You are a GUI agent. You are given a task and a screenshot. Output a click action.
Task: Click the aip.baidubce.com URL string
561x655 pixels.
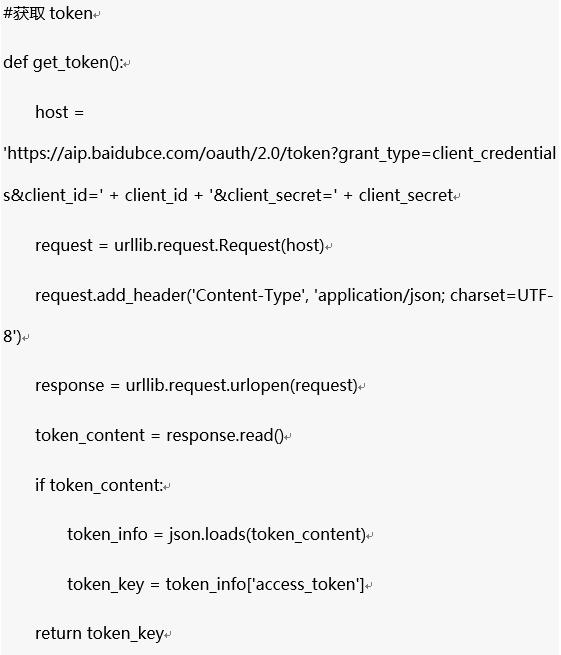[280, 154]
